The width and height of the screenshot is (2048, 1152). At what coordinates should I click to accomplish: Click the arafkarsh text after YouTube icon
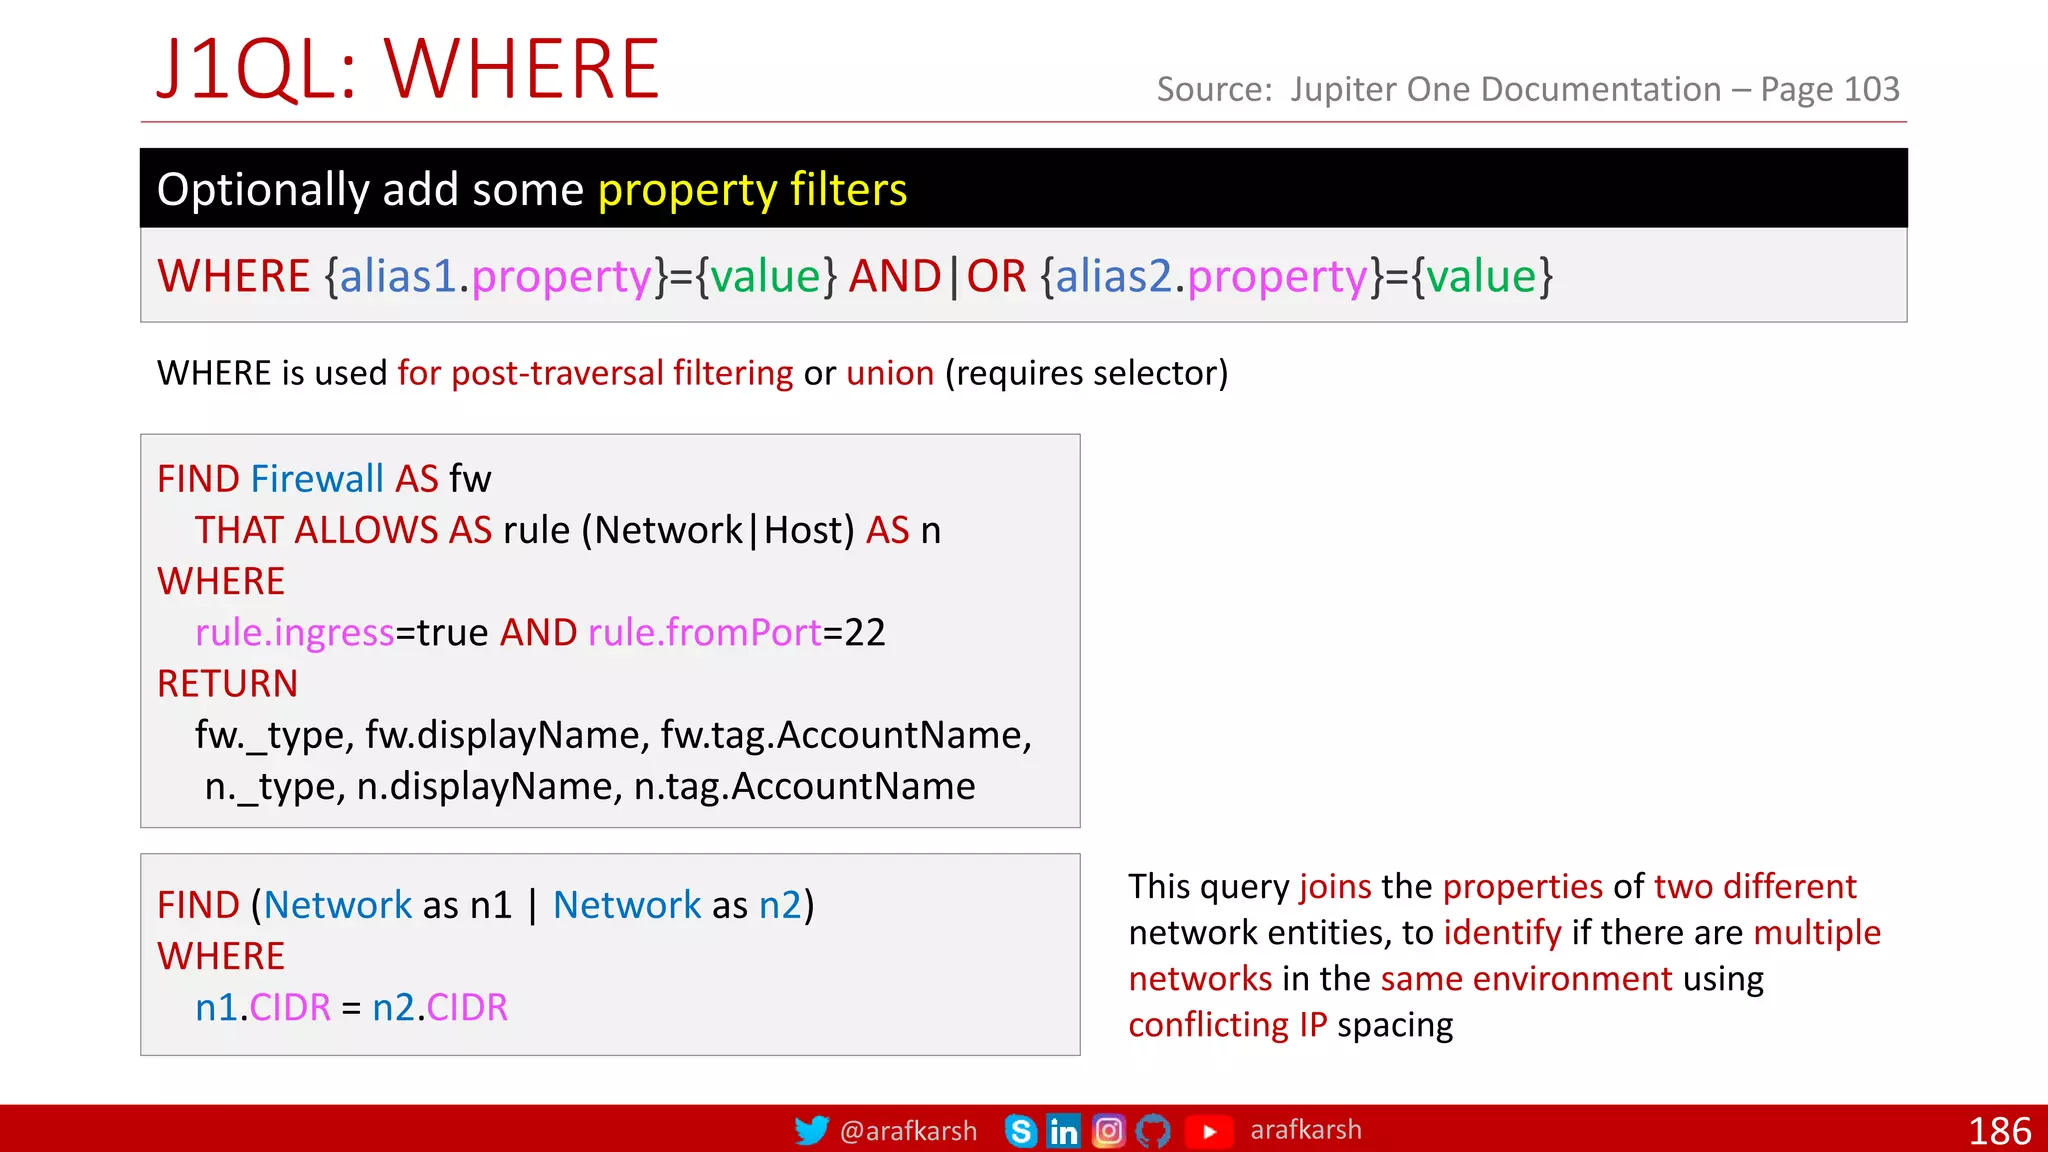point(1306,1130)
